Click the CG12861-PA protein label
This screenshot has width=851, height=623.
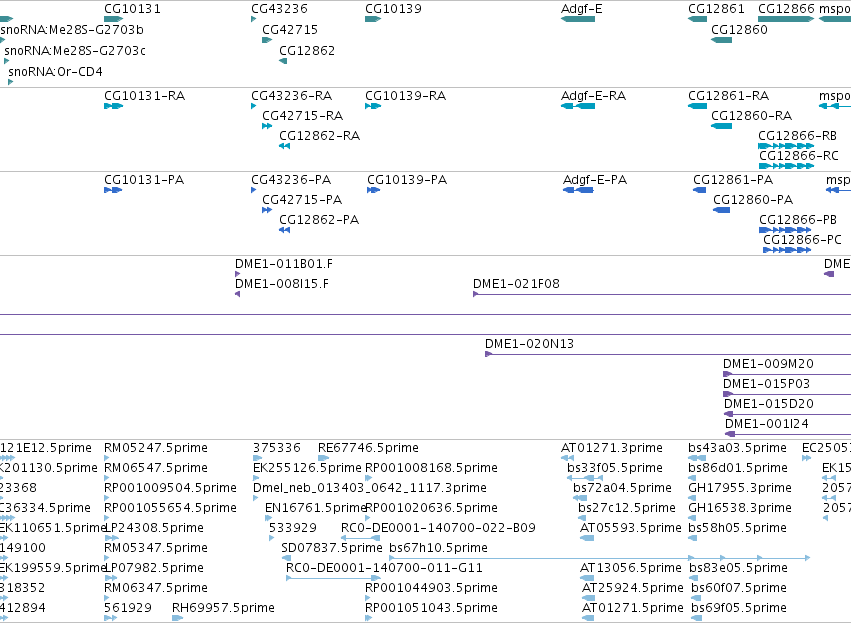coord(733,180)
